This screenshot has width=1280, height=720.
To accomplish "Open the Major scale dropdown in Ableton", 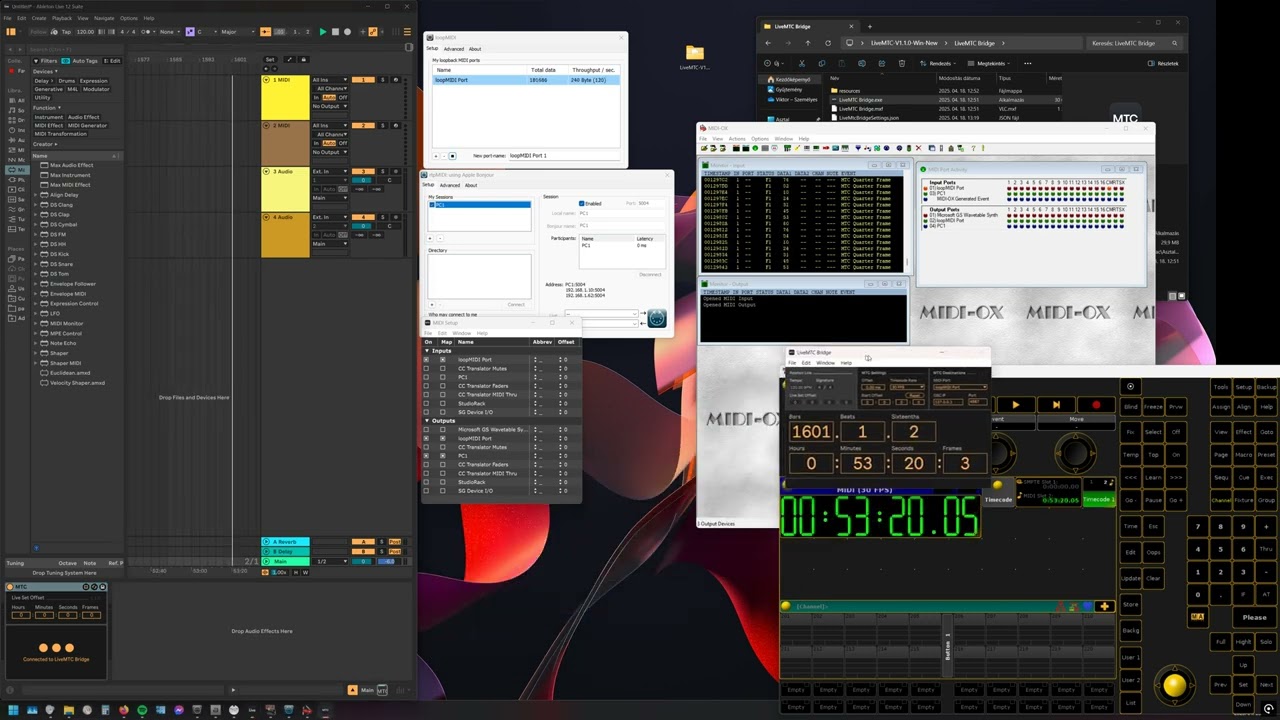I will click(x=237, y=32).
